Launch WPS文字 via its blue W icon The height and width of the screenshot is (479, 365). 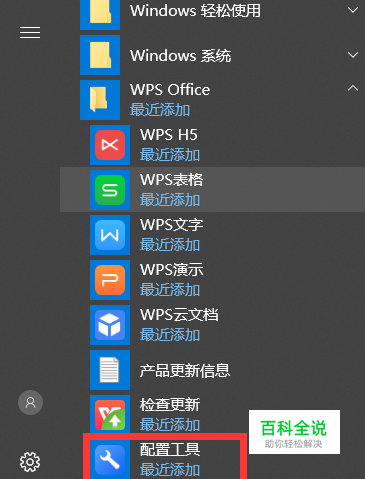click(110, 235)
